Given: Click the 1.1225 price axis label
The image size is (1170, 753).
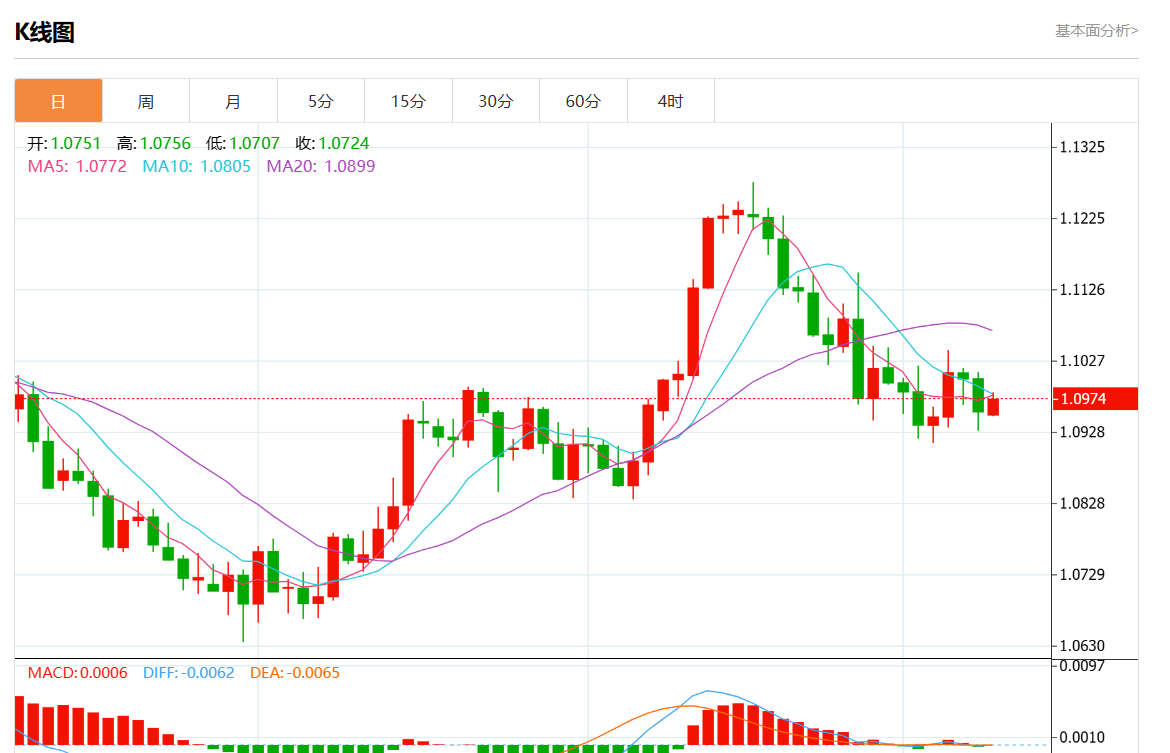Looking at the screenshot, I should pos(1082,219).
